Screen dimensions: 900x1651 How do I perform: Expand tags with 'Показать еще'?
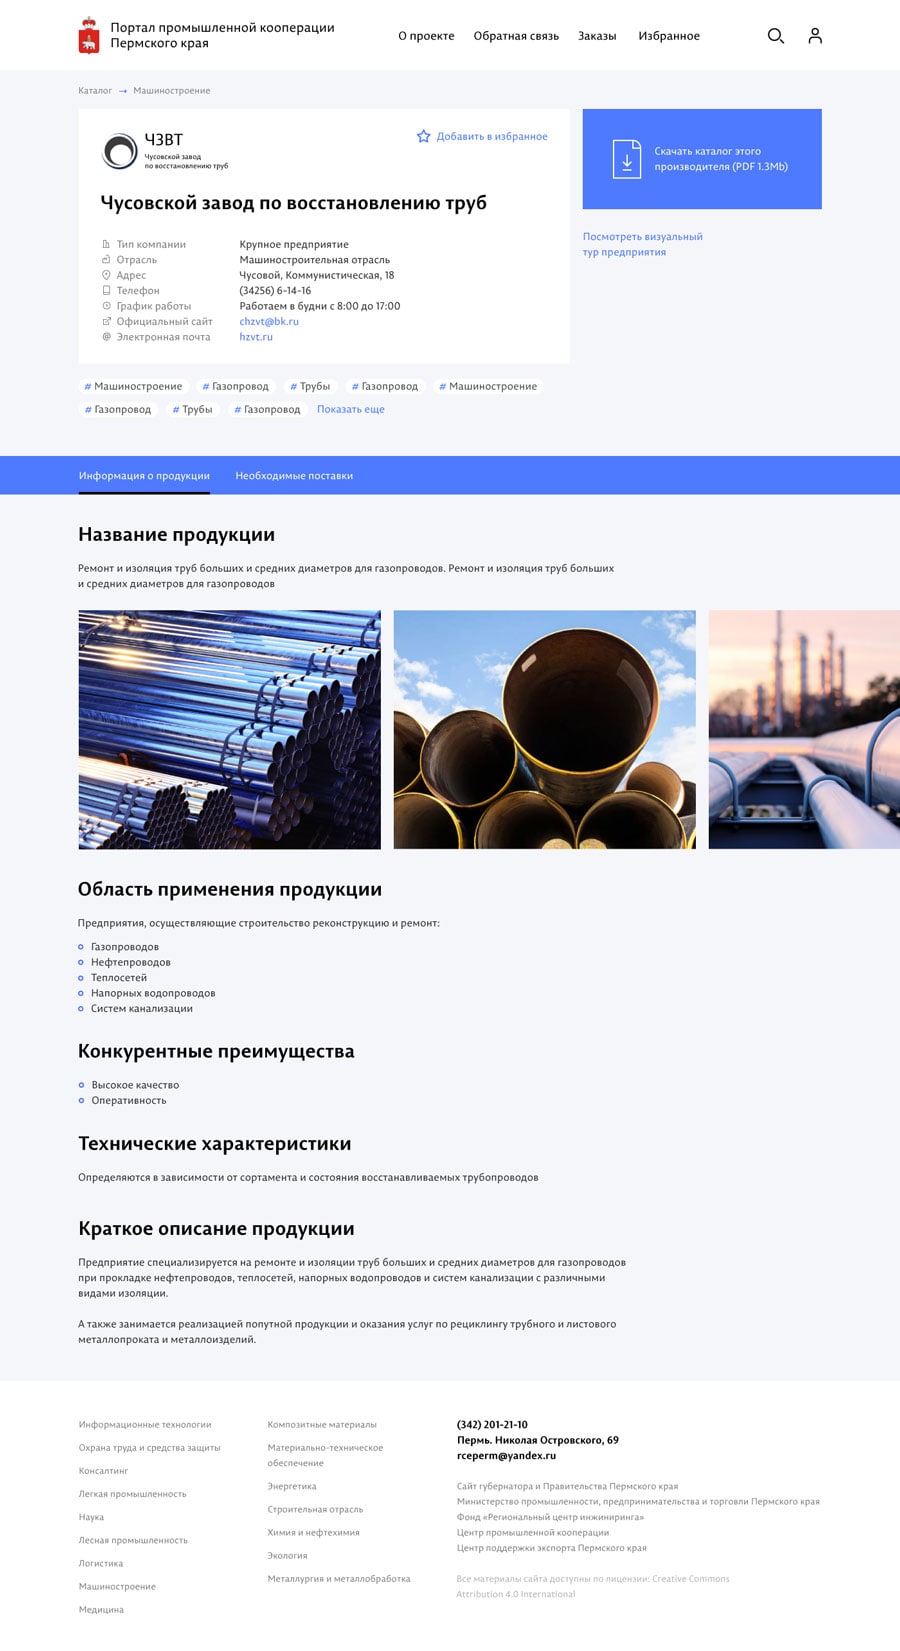(x=350, y=409)
